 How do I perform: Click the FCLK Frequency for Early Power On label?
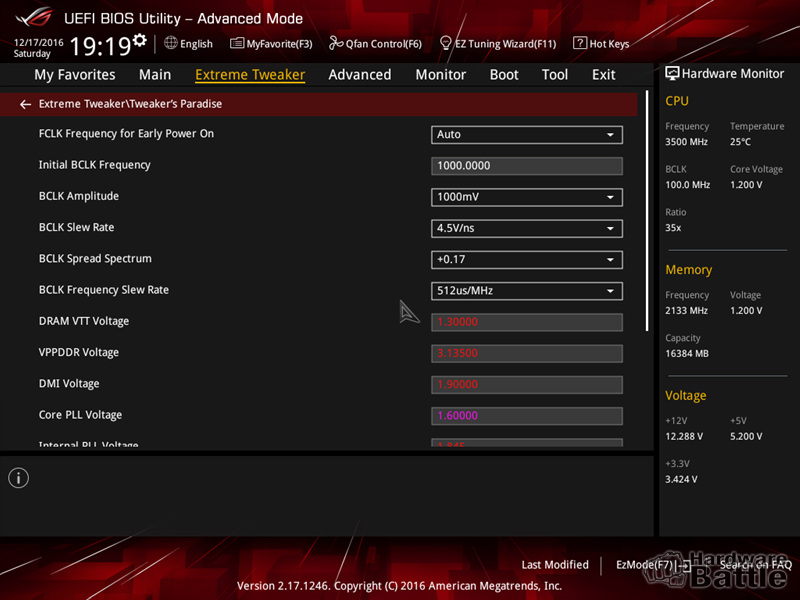(x=126, y=134)
